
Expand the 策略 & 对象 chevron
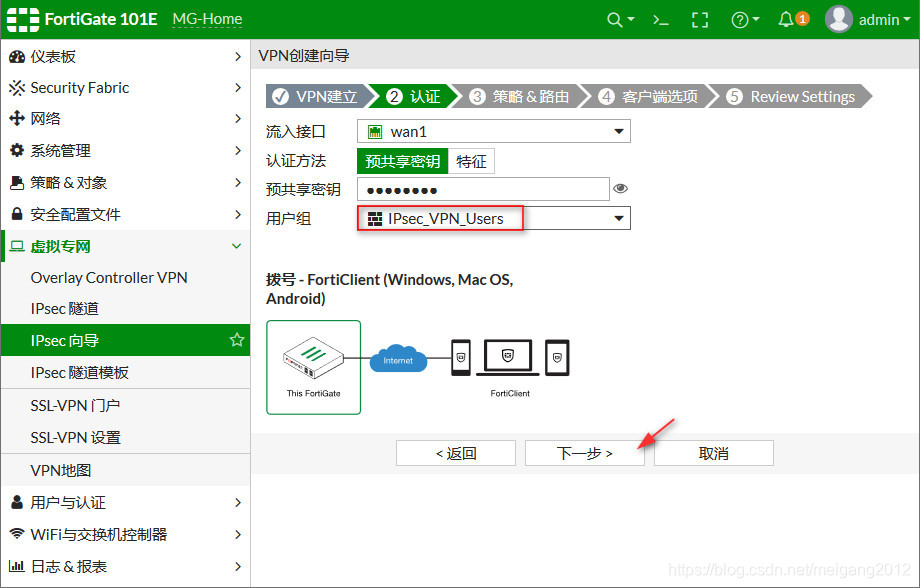pyautogui.click(x=238, y=183)
